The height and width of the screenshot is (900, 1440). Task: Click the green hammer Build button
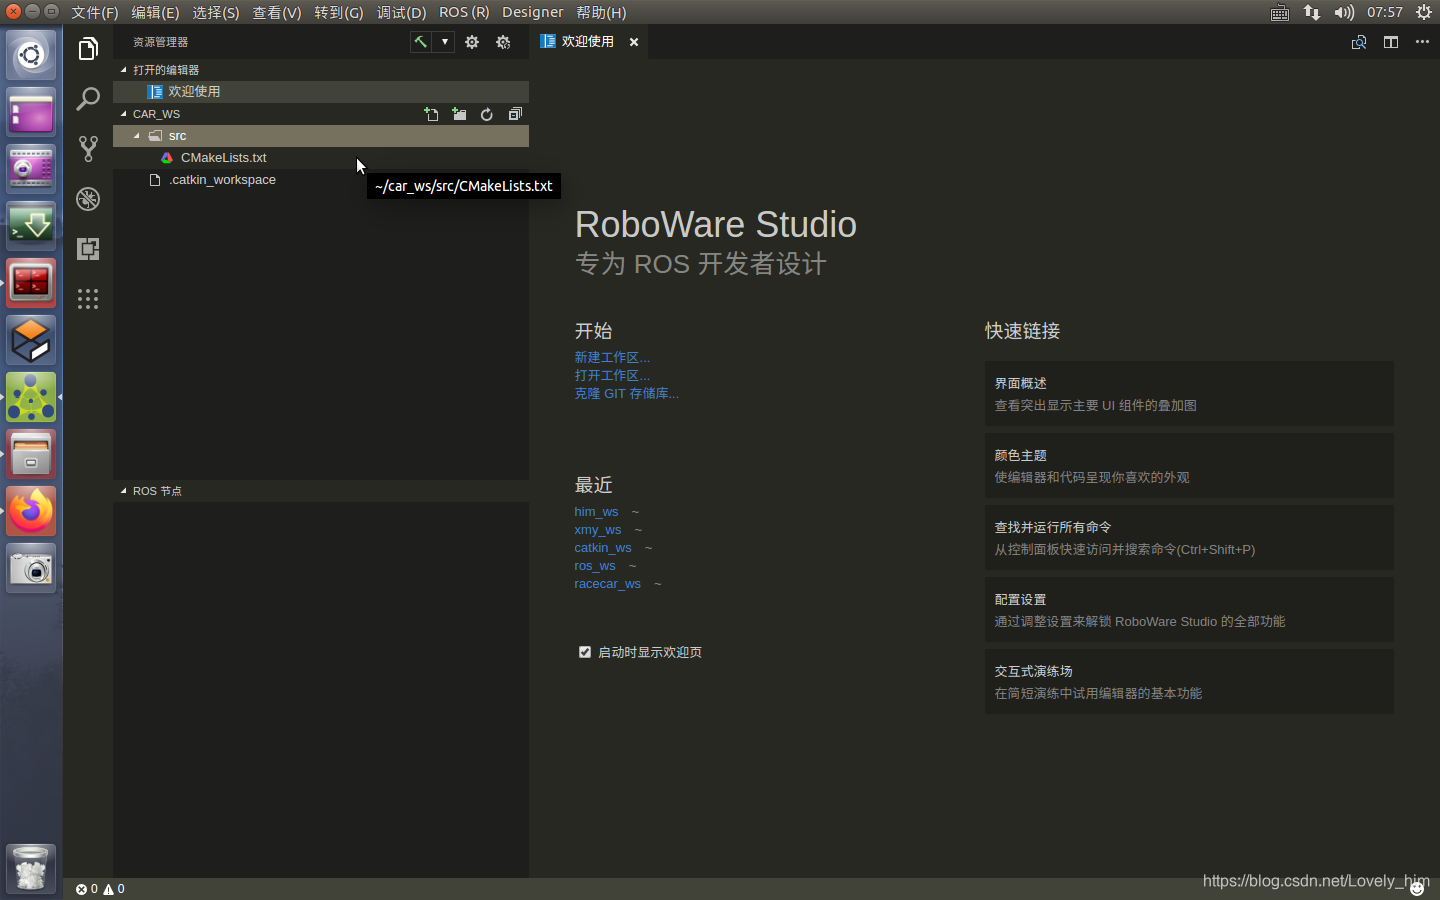pyautogui.click(x=421, y=42)
